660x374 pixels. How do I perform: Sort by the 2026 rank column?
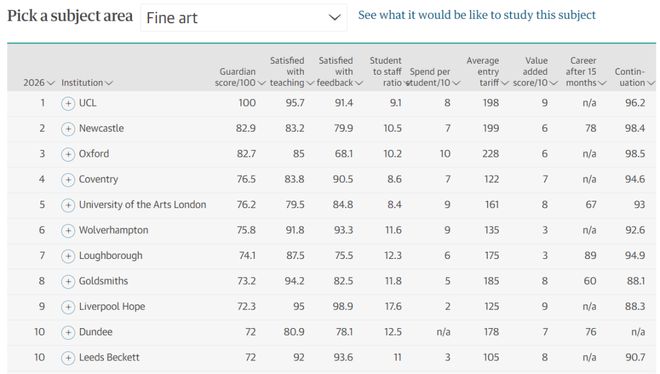pyautogui.click(x=39, y=82)
